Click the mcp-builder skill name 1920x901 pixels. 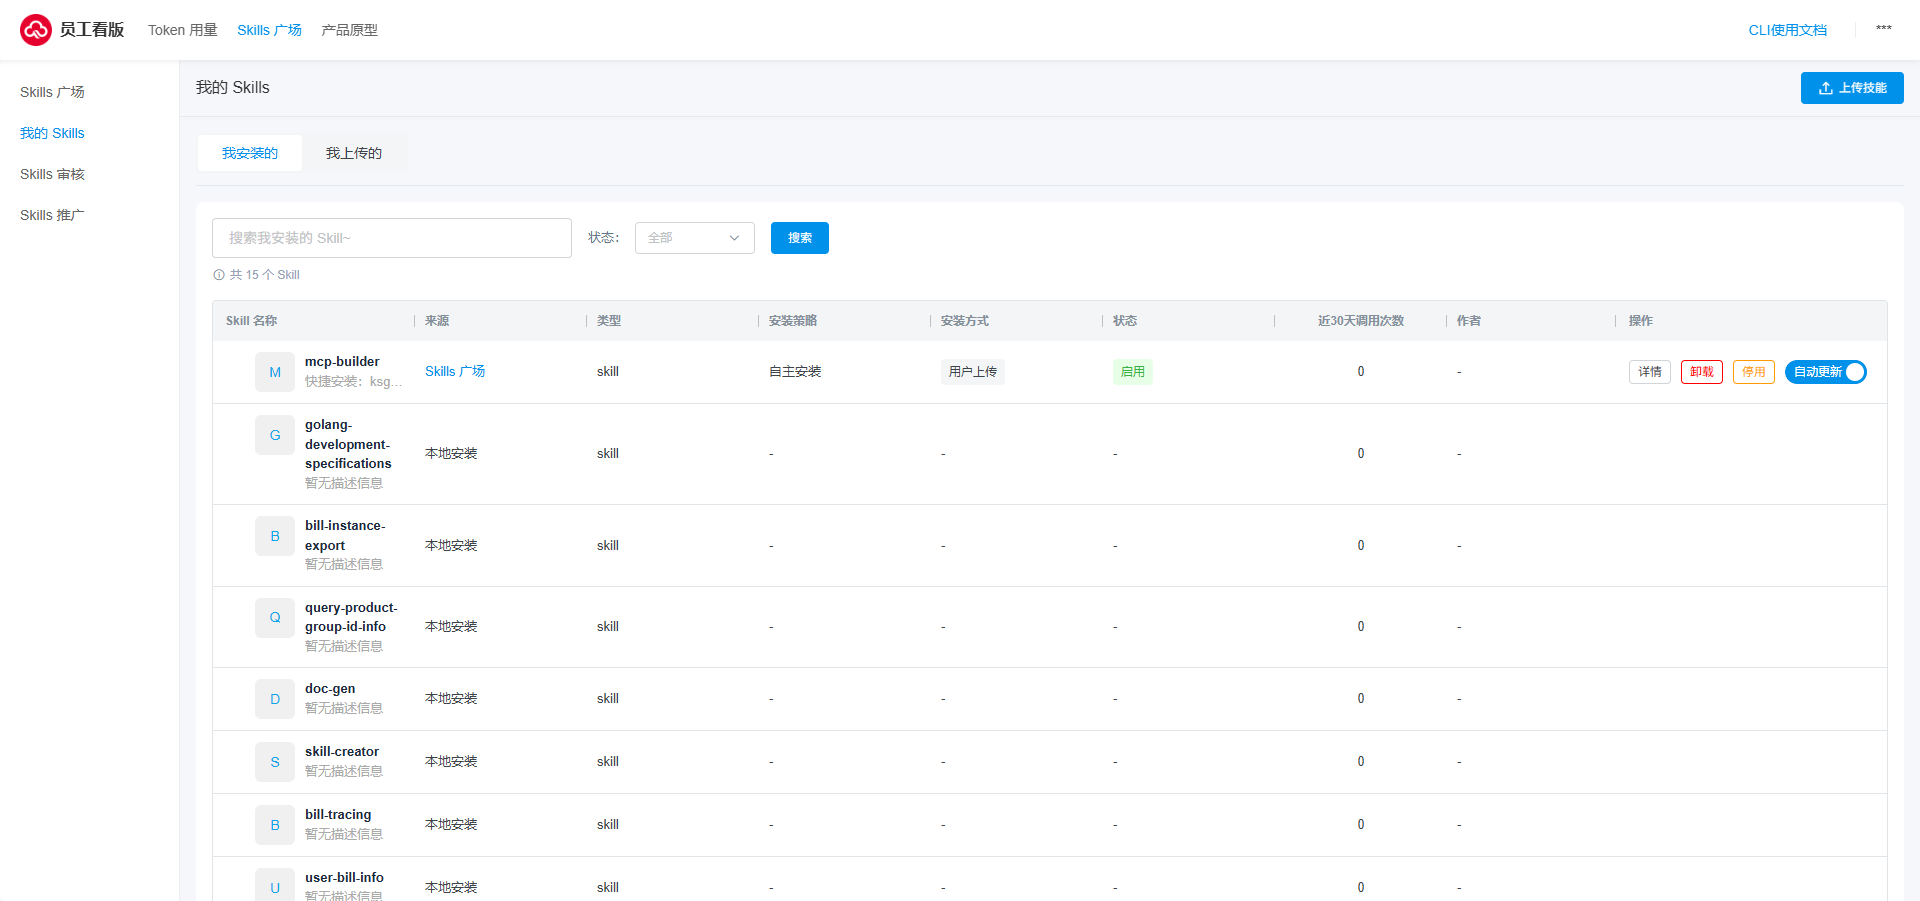pyautogui.click(x=342, y=362)
